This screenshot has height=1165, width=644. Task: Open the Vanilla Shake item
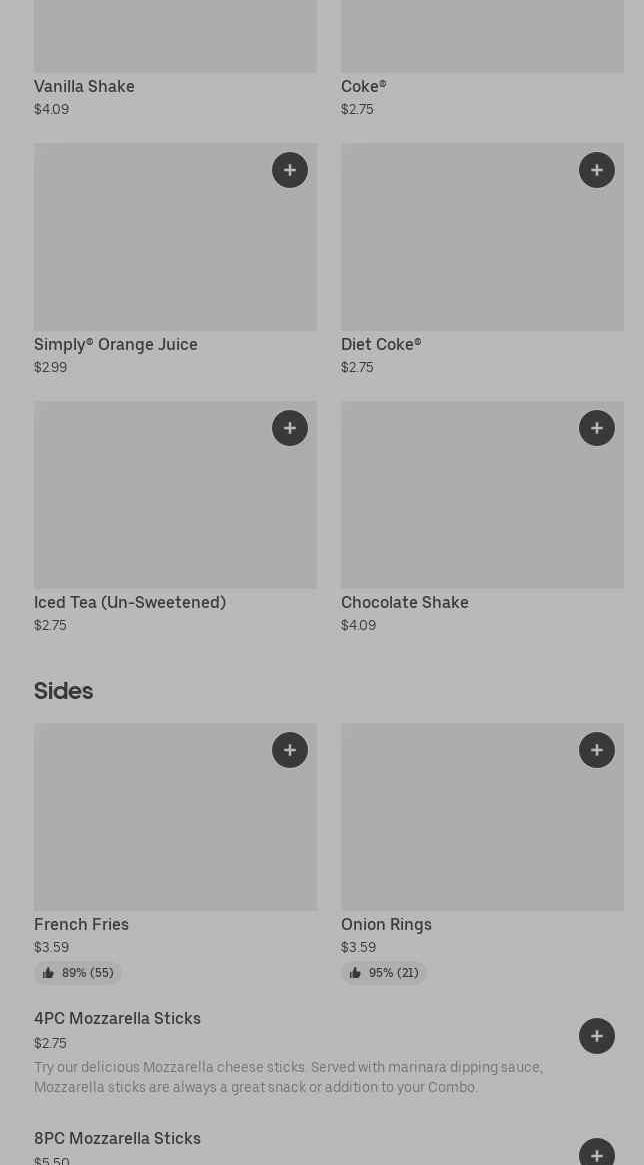pos(84,87)
